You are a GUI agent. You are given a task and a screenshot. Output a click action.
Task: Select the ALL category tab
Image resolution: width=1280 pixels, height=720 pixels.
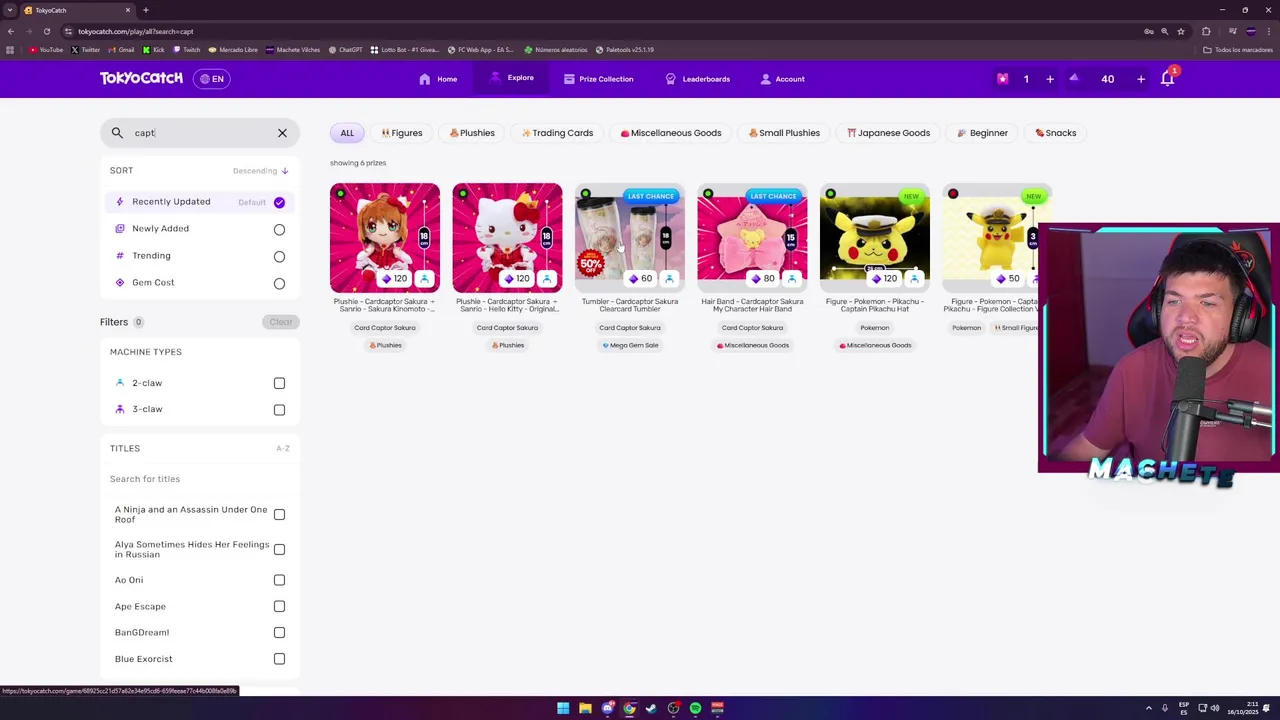(347, 133)
